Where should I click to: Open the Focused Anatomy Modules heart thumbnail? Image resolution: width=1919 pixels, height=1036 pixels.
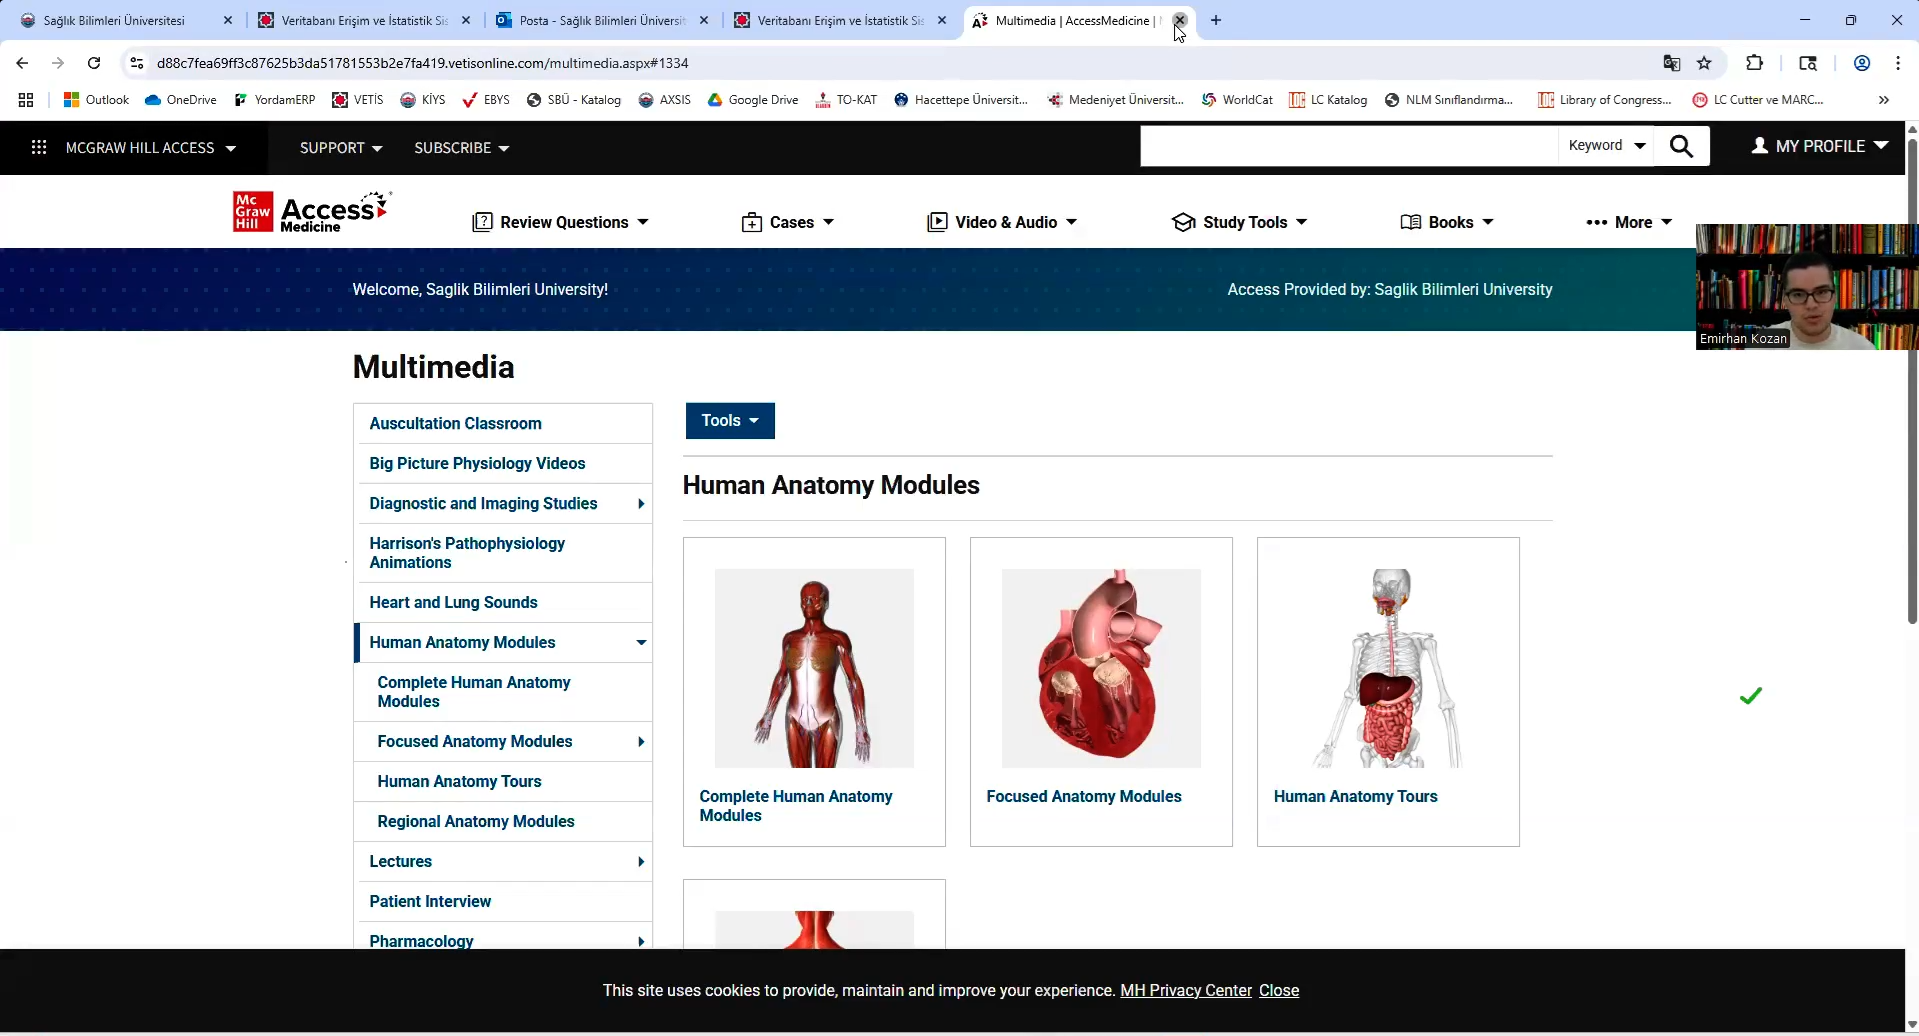(1101, 668)
